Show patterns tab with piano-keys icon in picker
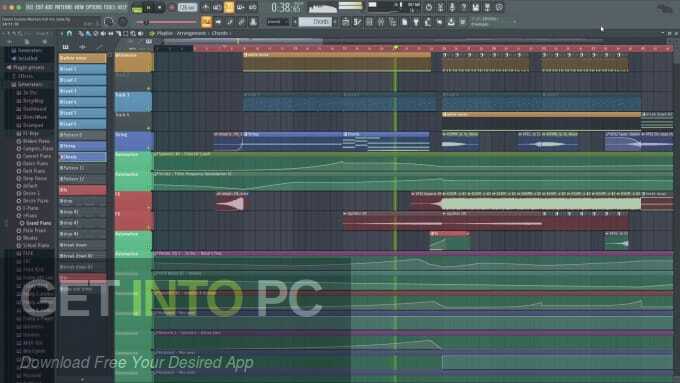 (x=65, y=47)
